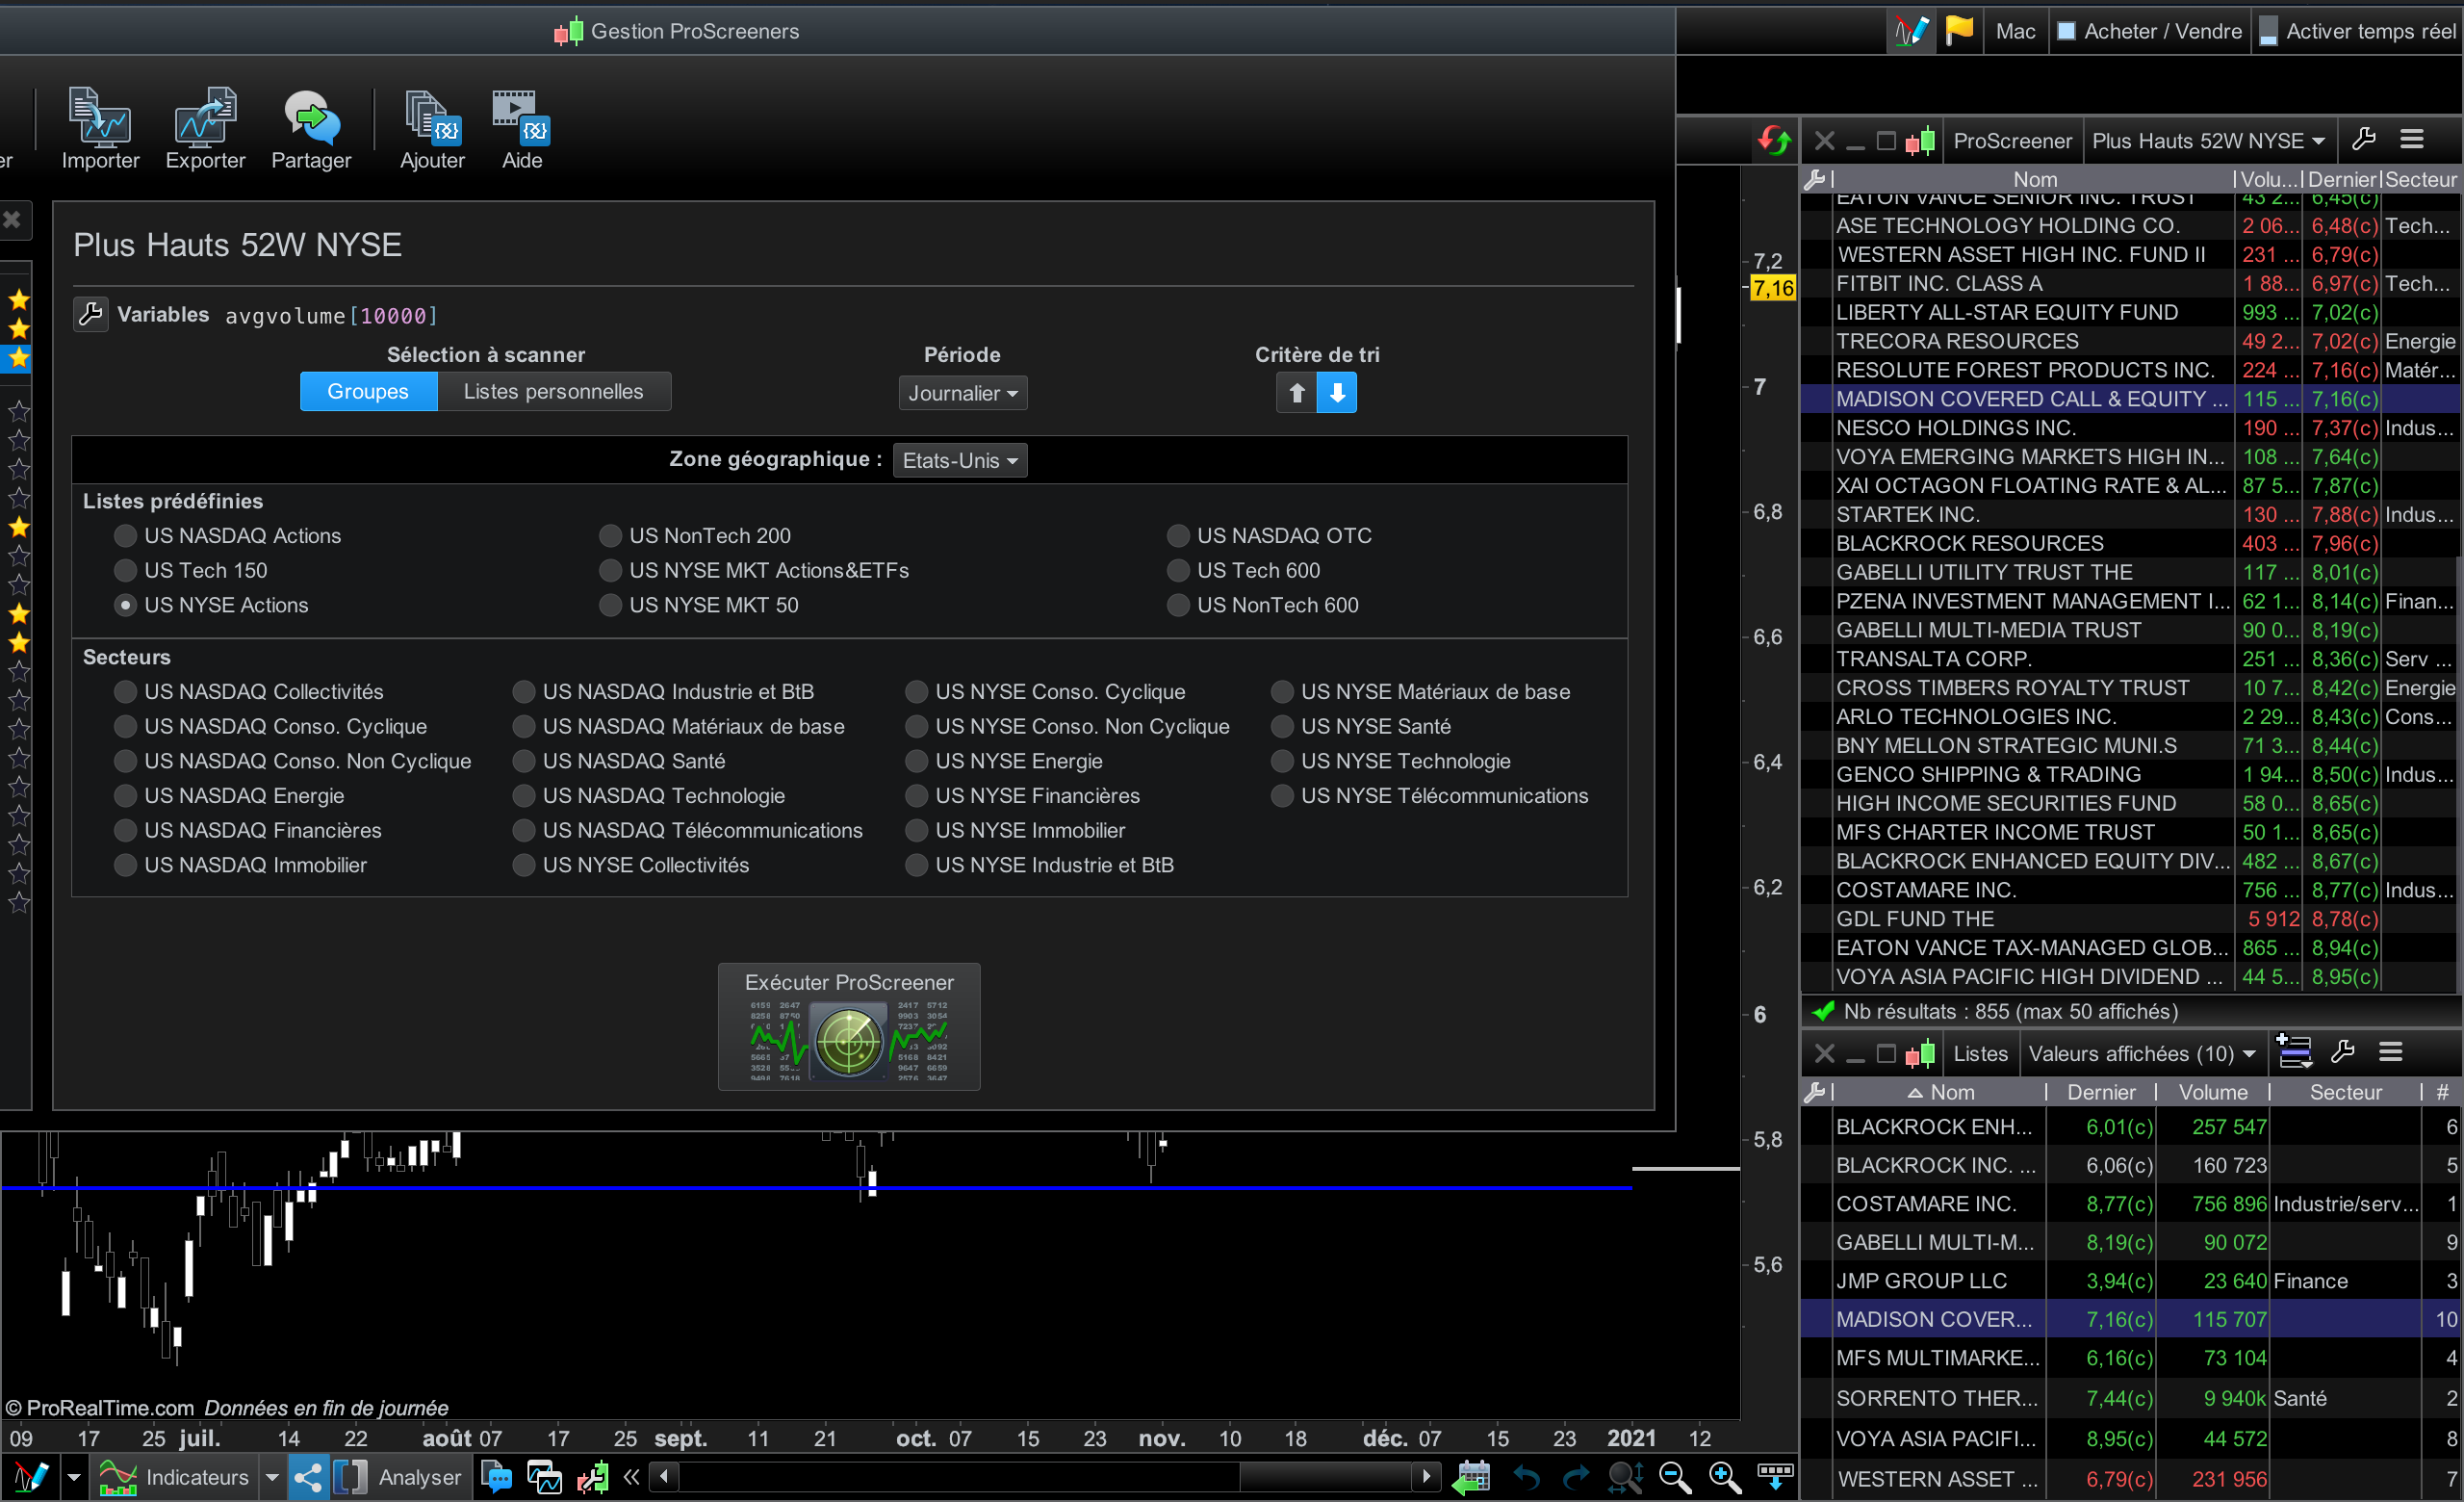Click the Ajouter ProScreener icon
The width and height of the screenshot is (2464, 1502).
(x=432, y=120)
